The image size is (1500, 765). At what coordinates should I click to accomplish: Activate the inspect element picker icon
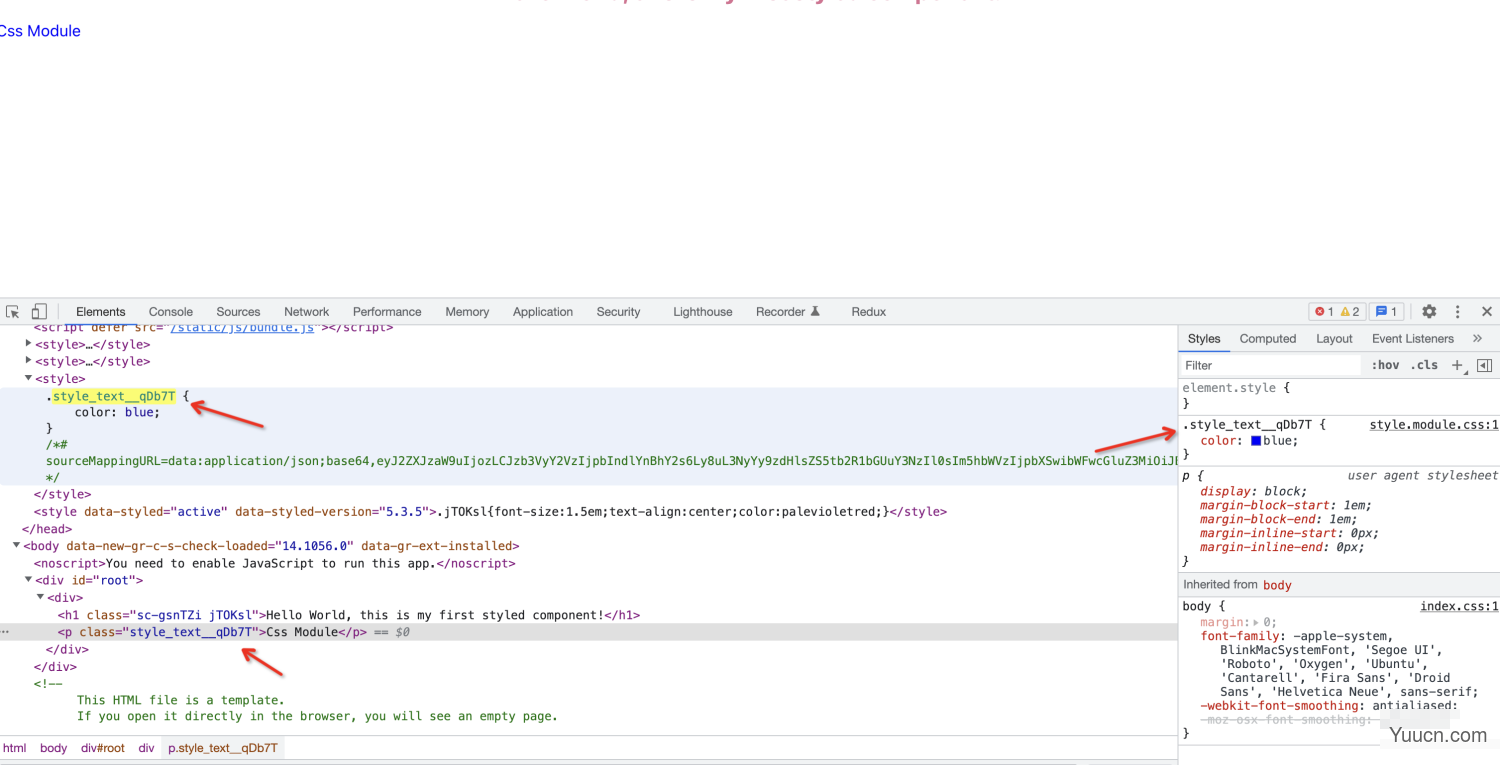[13, 312]
